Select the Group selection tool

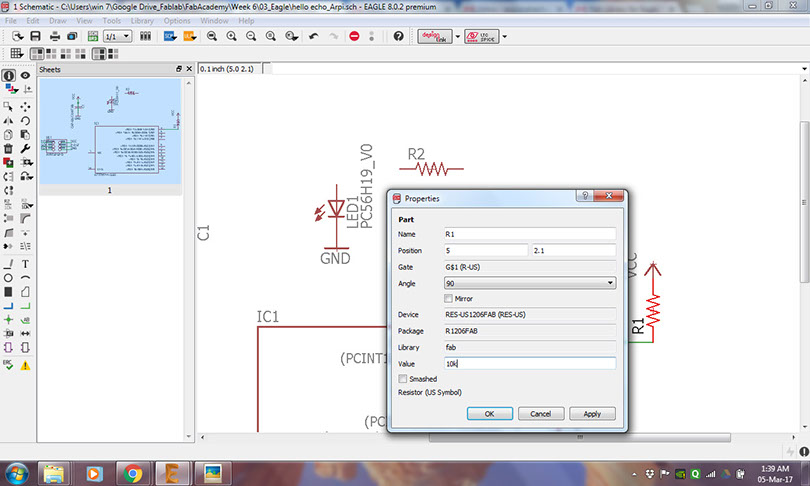point(8,107)
